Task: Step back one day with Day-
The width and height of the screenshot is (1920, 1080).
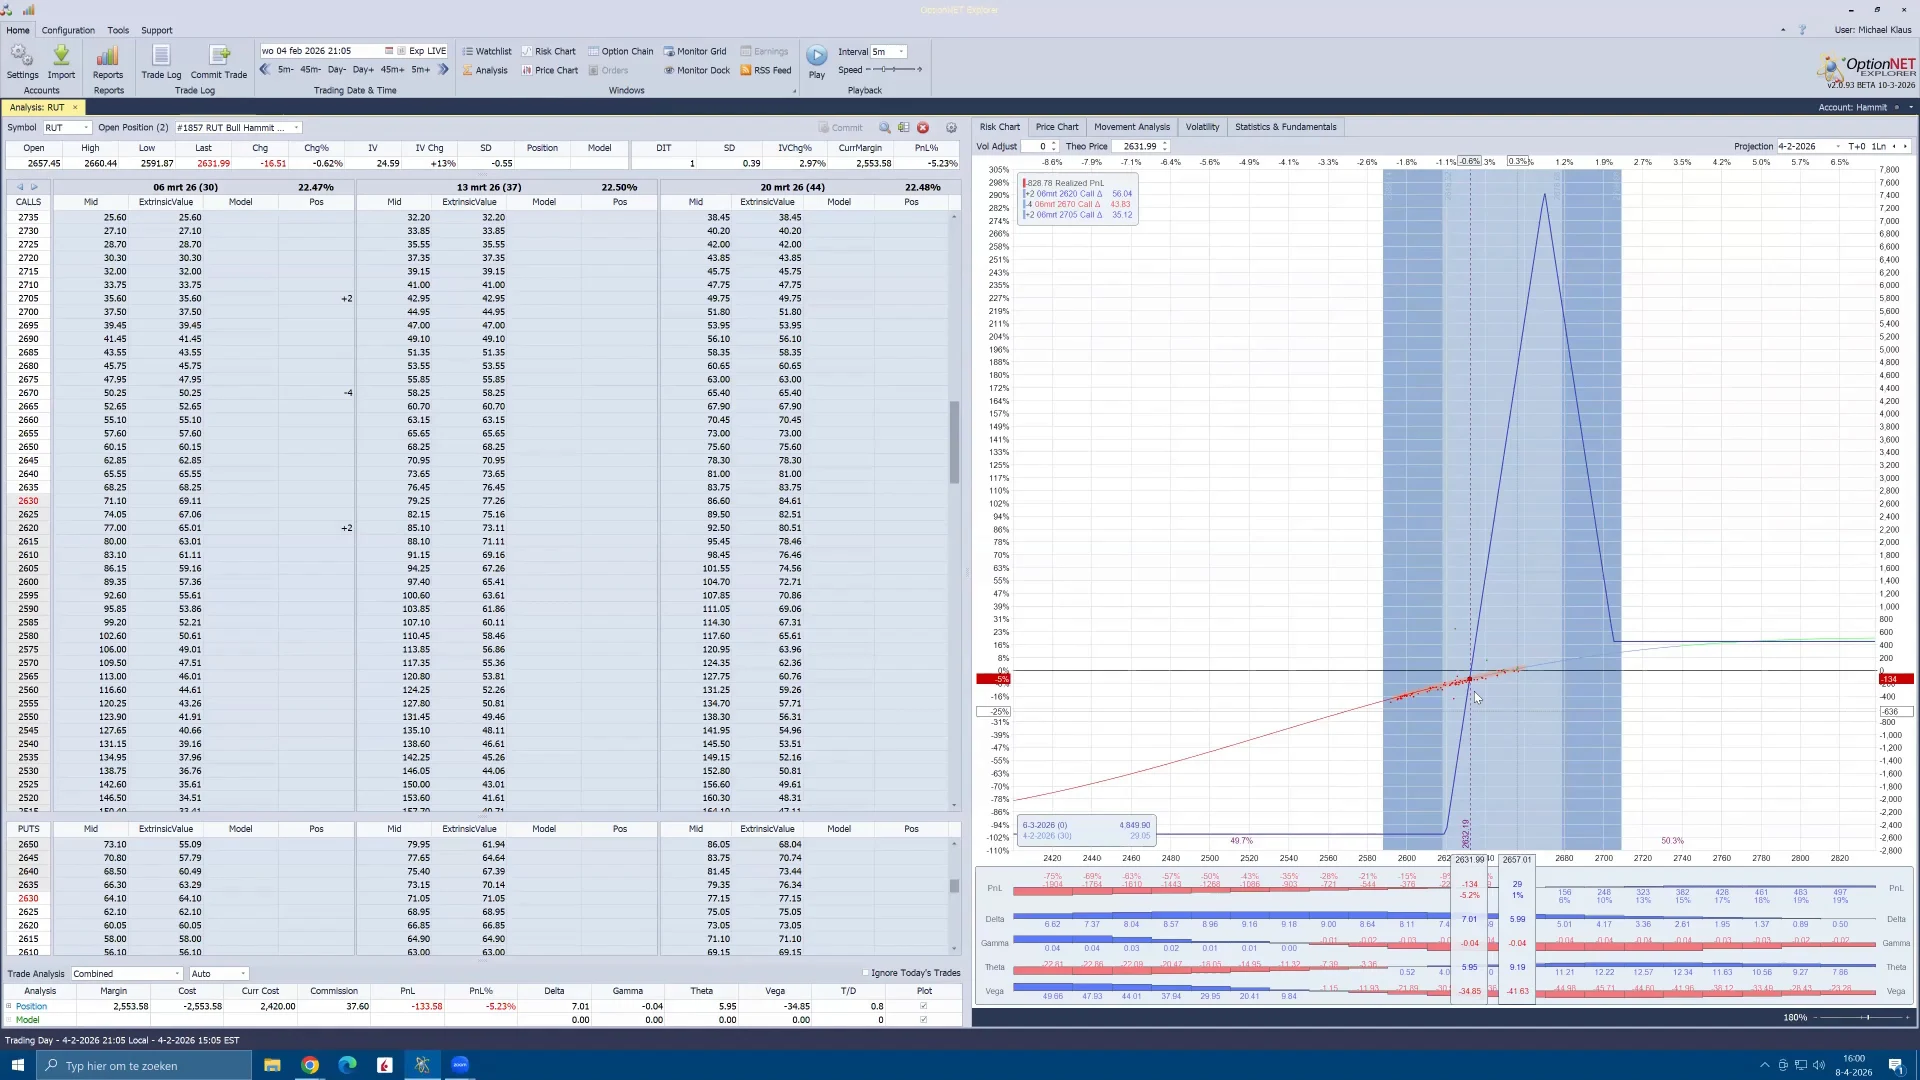Action: click(x=336, y=70)
